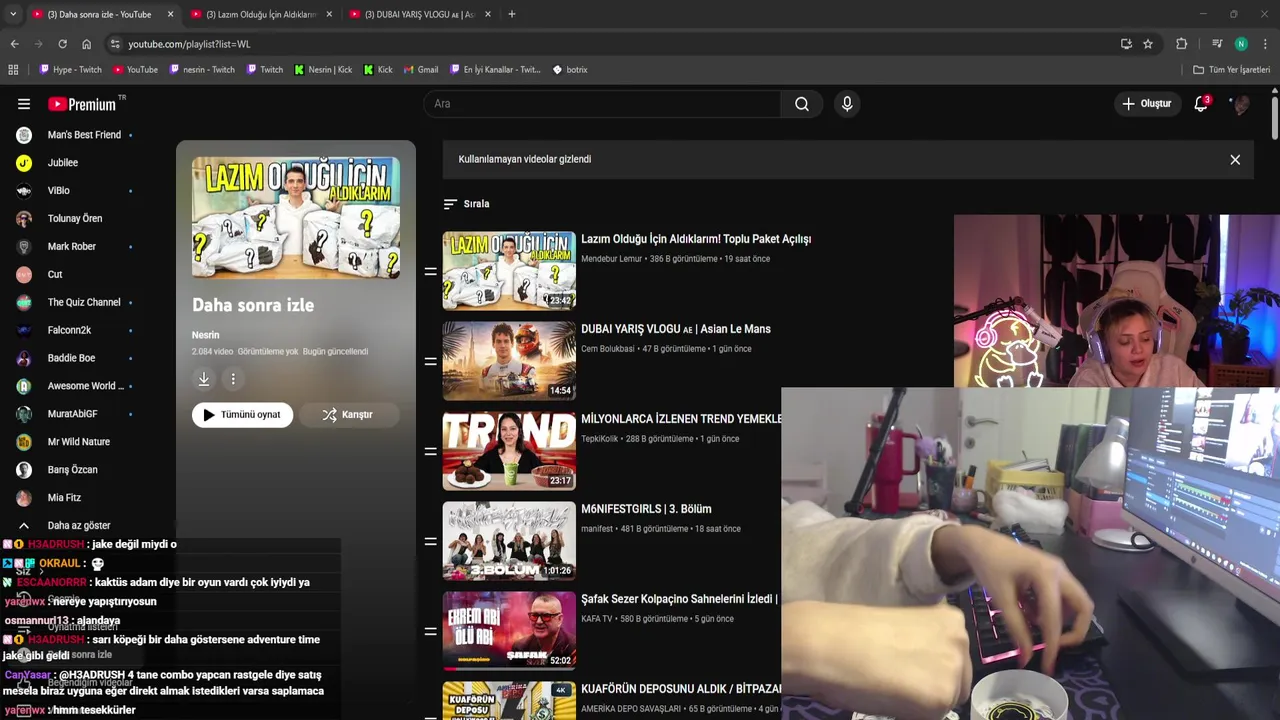1280x720 pixels.
Task: Reload the page with the refresh icon
Action: click(x=62, y=44)
